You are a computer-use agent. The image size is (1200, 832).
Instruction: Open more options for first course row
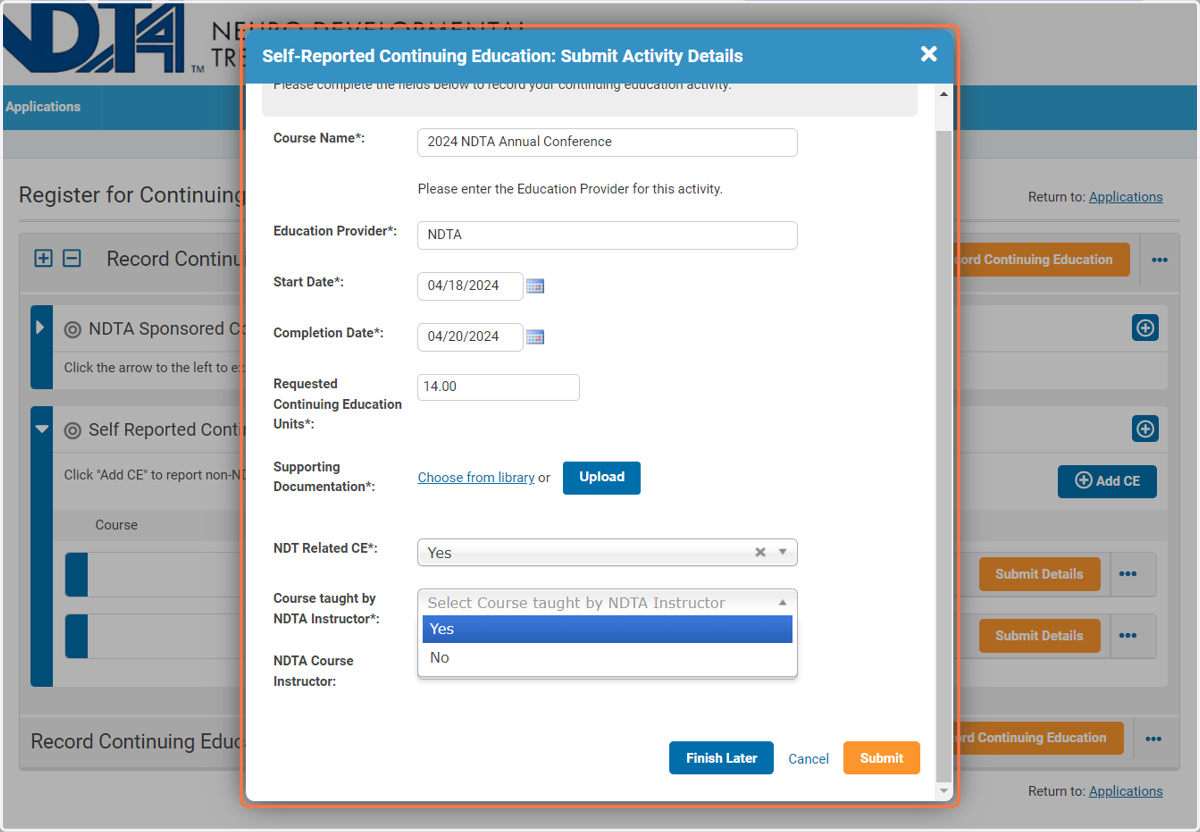tap(1128, 574)
